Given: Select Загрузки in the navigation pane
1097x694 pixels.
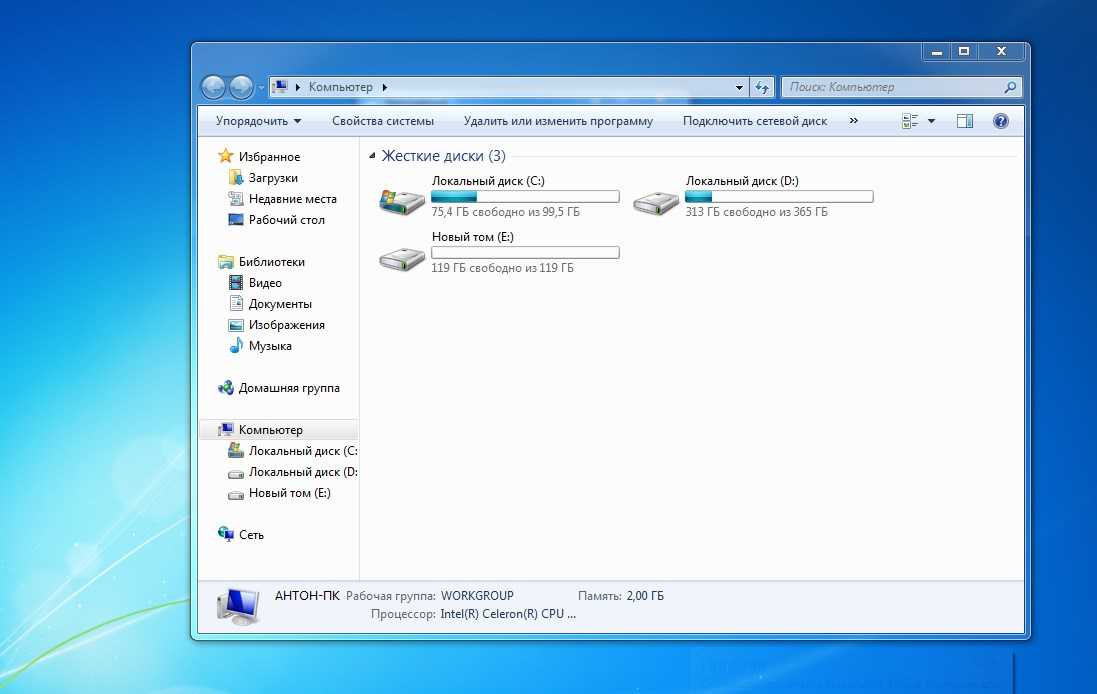Looking at the screenshot, I should pyautogui.click(x=273, y=178).
